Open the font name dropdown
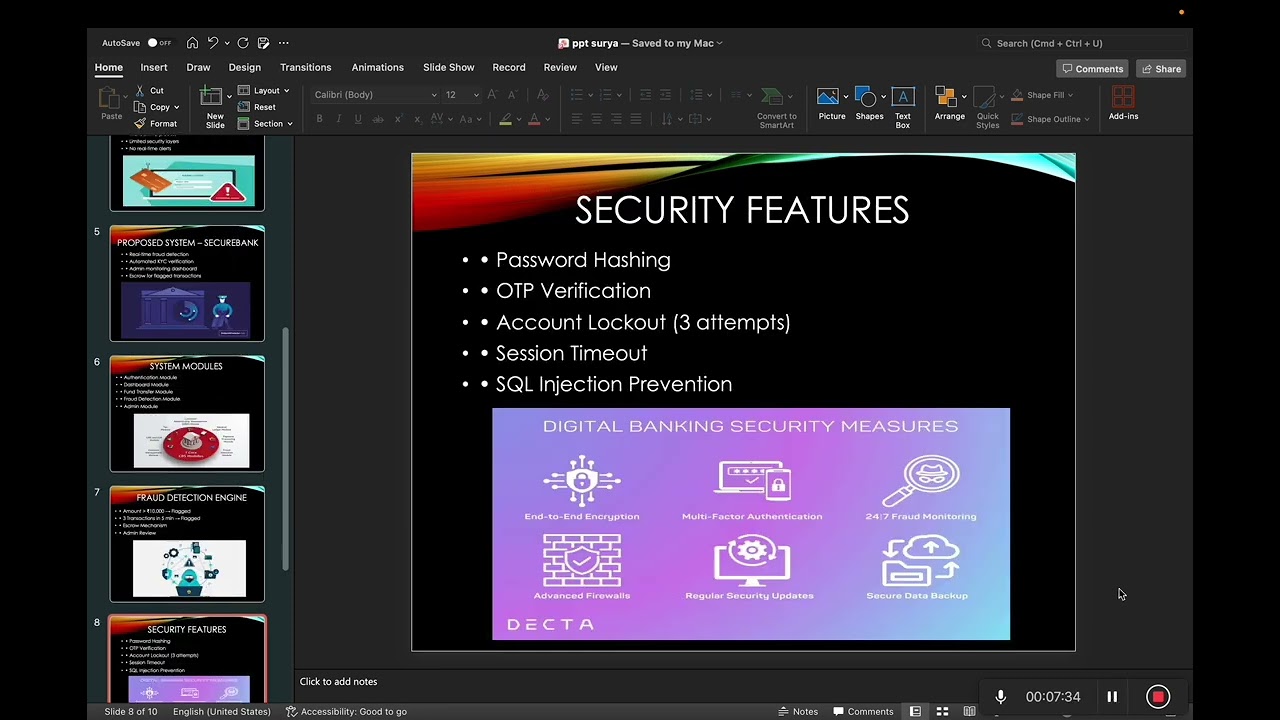This screenshot has width=1280, height=720. coord(434,95)
